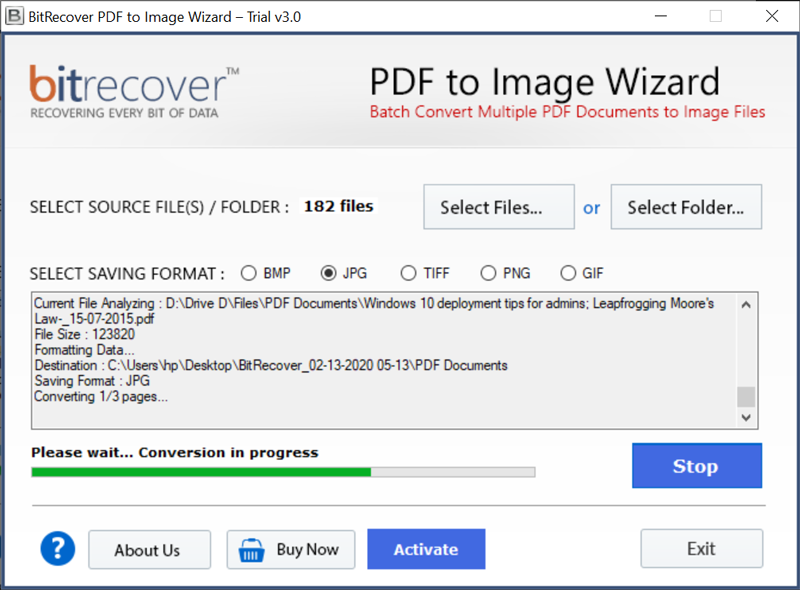Viewport: 800px width, 590px height.
Task: Choose TIFF as saving format
Action: (425, 273)
